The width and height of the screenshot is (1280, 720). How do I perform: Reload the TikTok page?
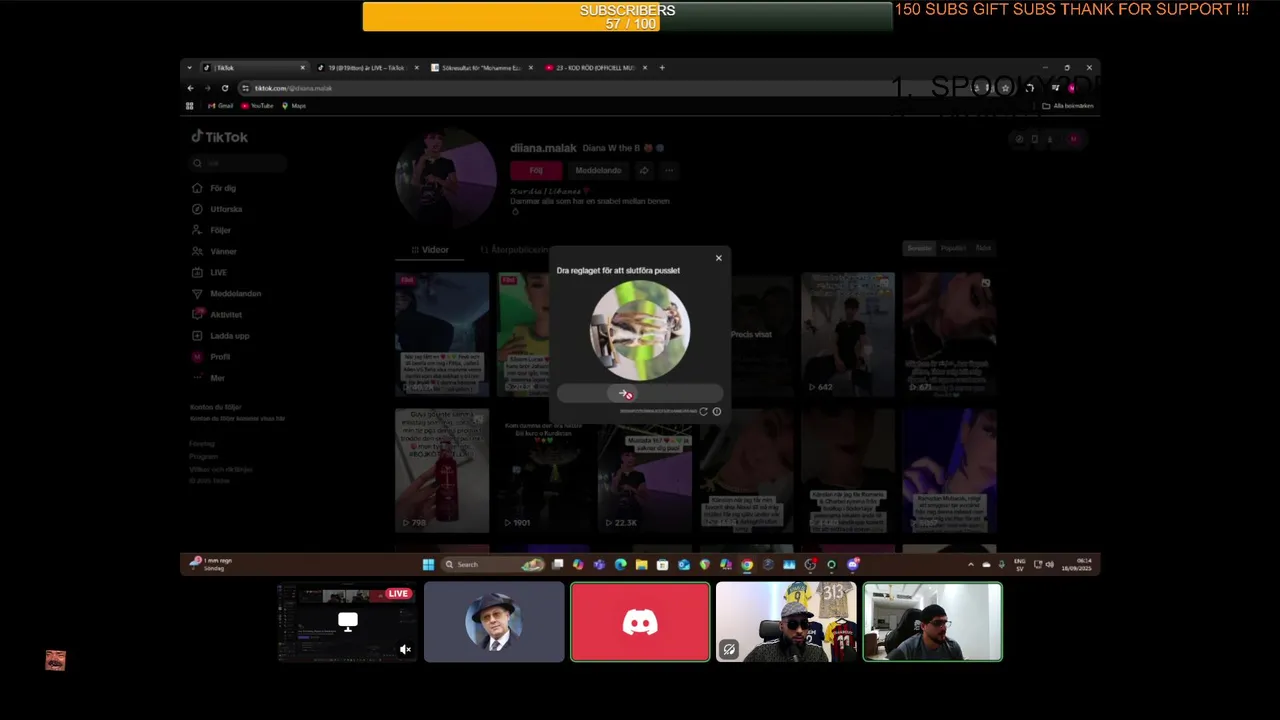[224, 88]
